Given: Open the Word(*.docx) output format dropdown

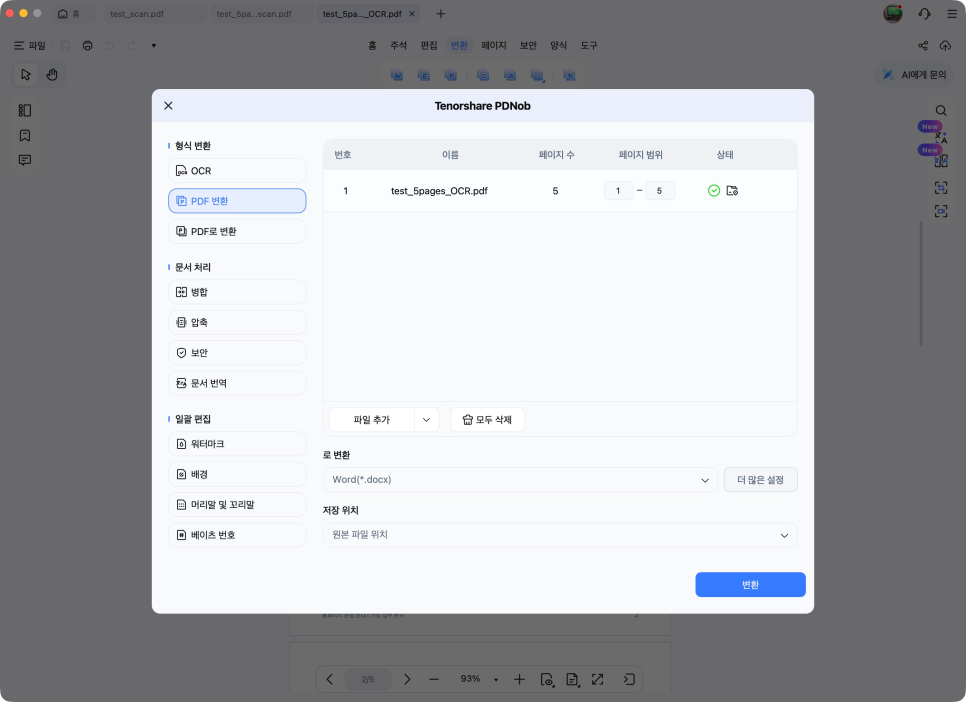Looking at the screenshot, I should (x=520, y=480).
